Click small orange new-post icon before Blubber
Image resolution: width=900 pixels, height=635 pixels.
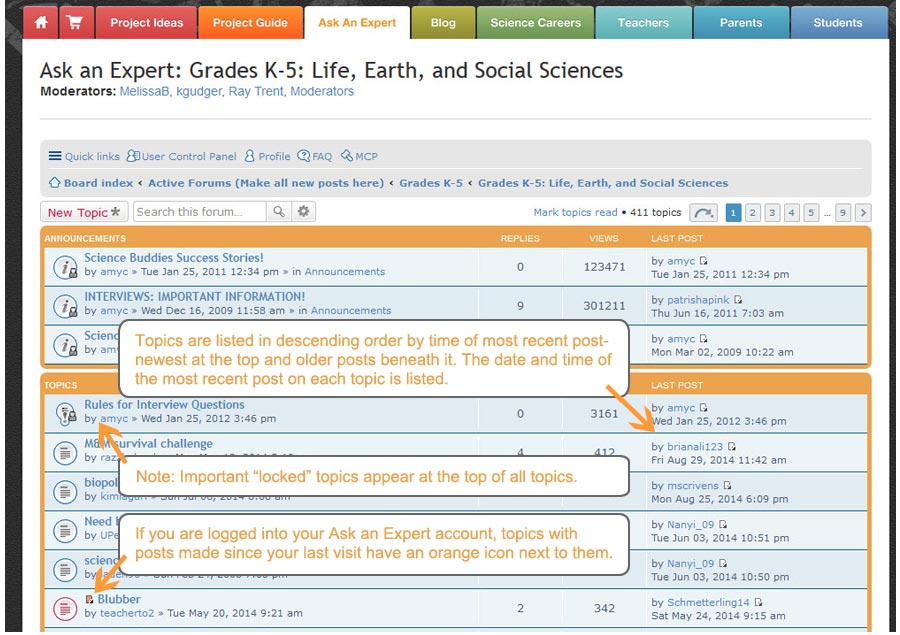click(90, 599)
